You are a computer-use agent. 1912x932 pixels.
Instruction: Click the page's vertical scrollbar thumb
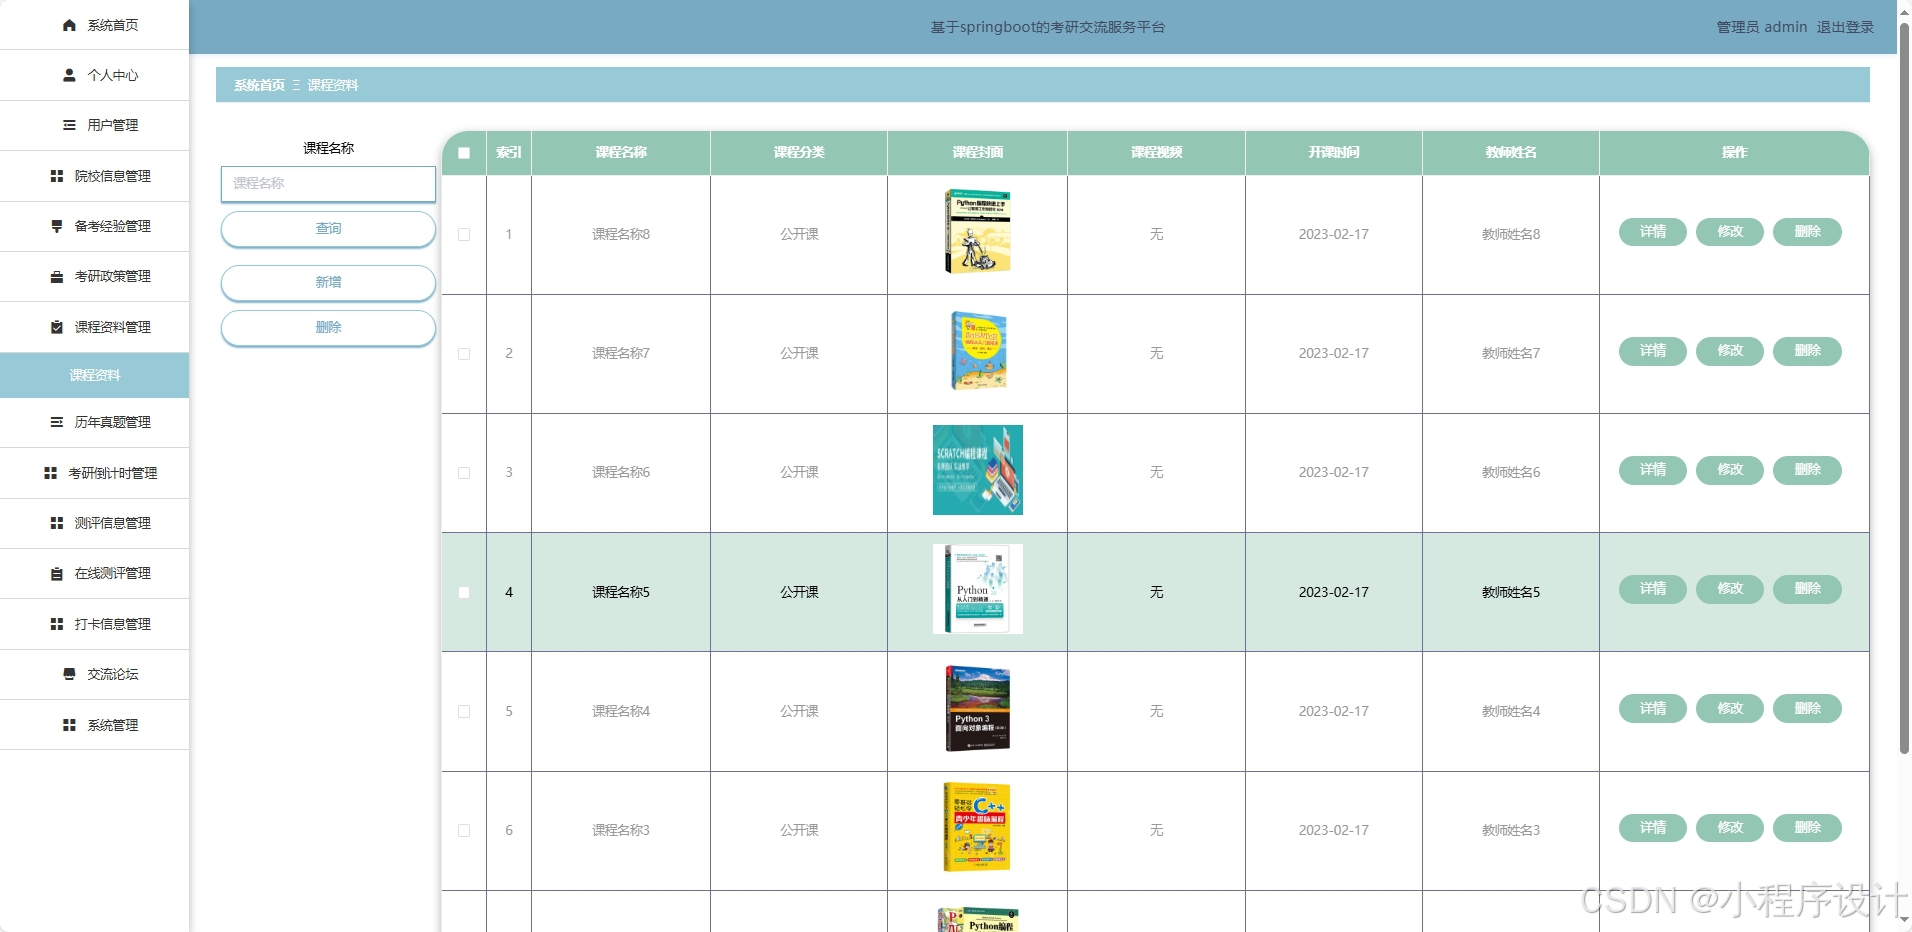pyautogui.click(x=1904, y=388)
